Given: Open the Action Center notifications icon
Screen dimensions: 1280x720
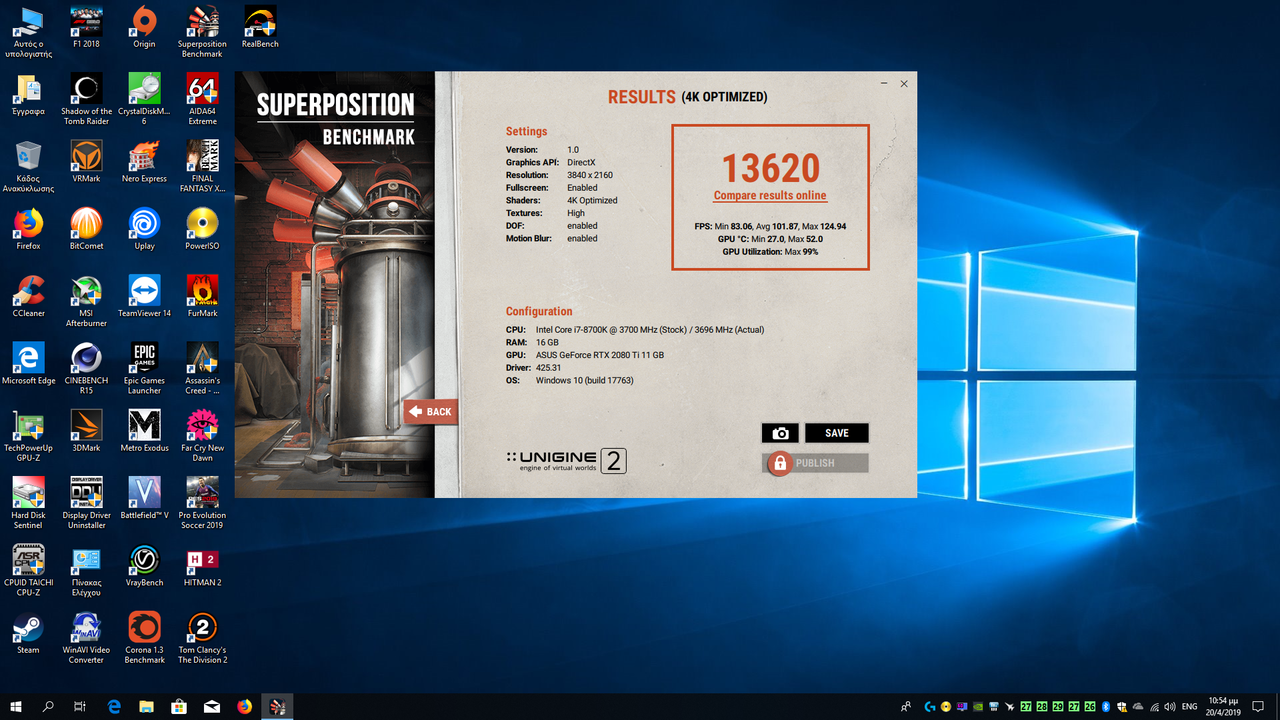Looking at the screenshot, I should point(1257,707).
